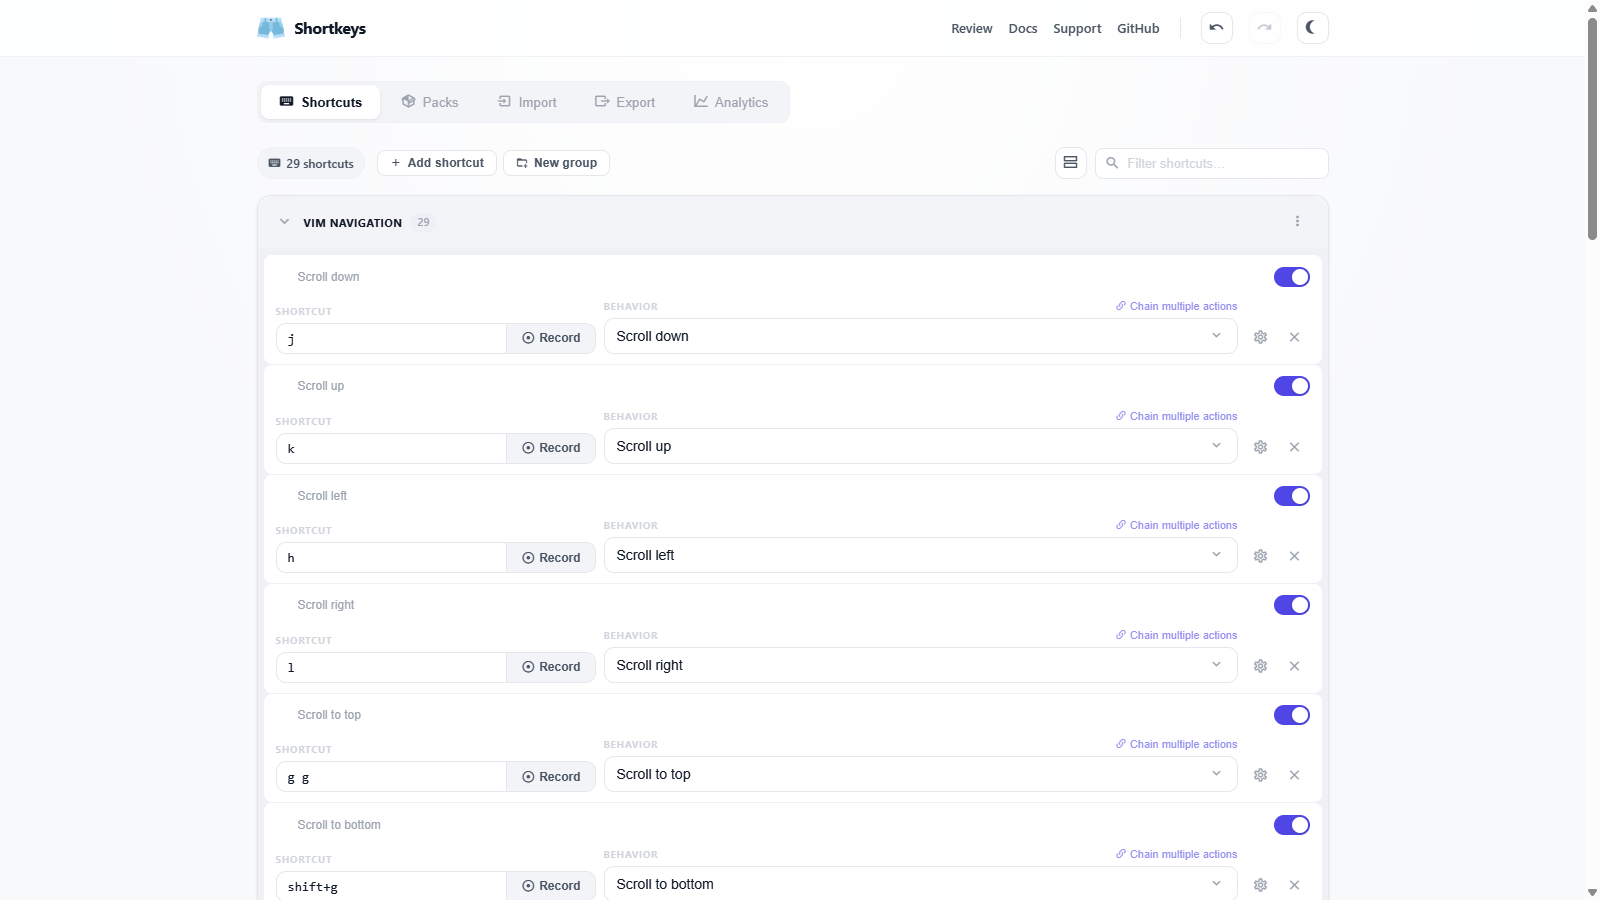Switch to dark mode with moon icon
Image resolution: width=1600 pixels, height=900 pixels.
pyautogui.click(x=1312, y=28)
